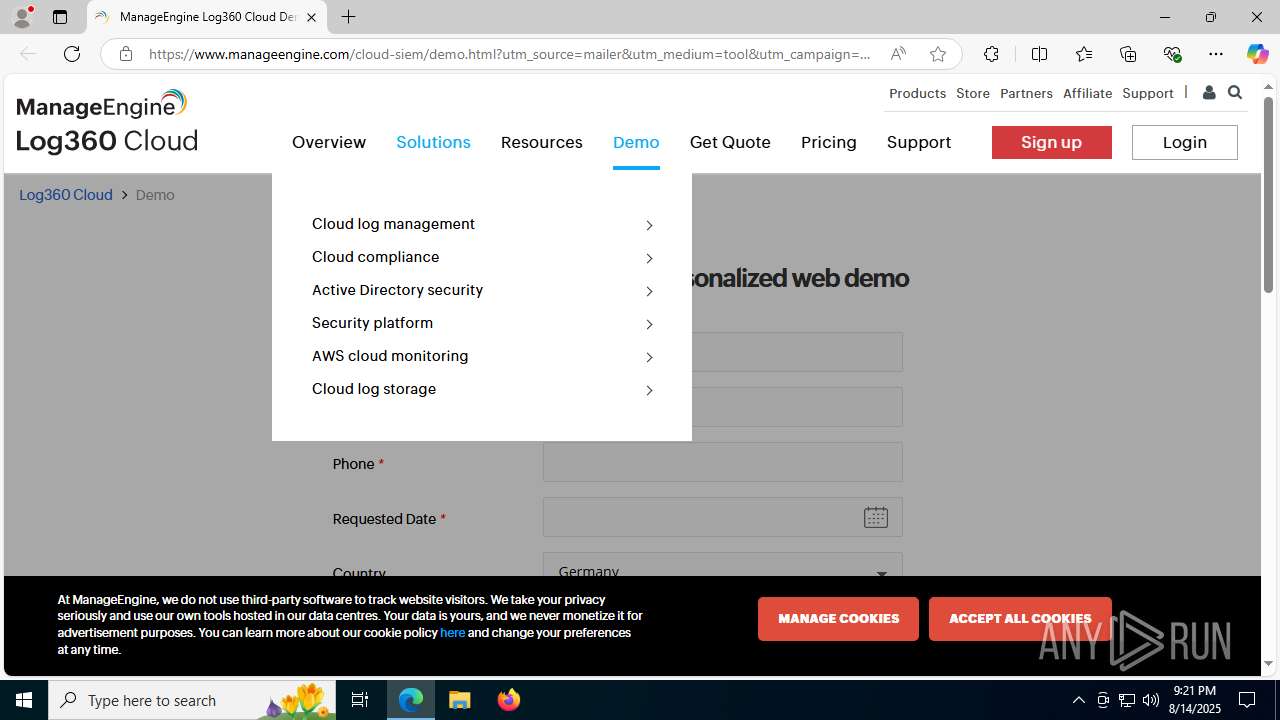
Task: Open the tab actions menu icon
Action: click(60, 17)
